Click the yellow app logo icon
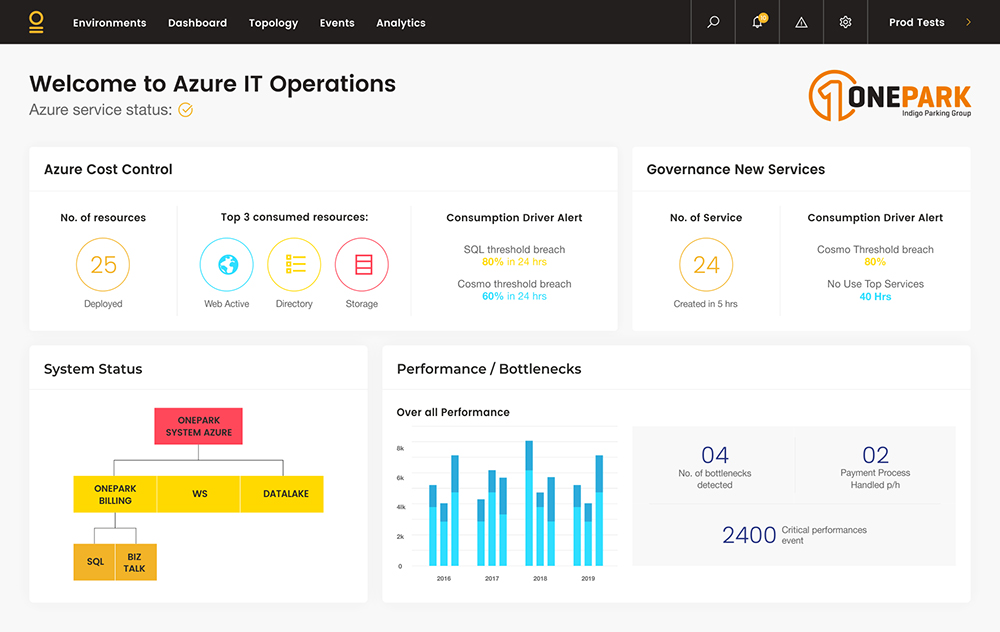Image resolution: width=1000 pixels, height=632 pixels. click(x=37, y=22)
